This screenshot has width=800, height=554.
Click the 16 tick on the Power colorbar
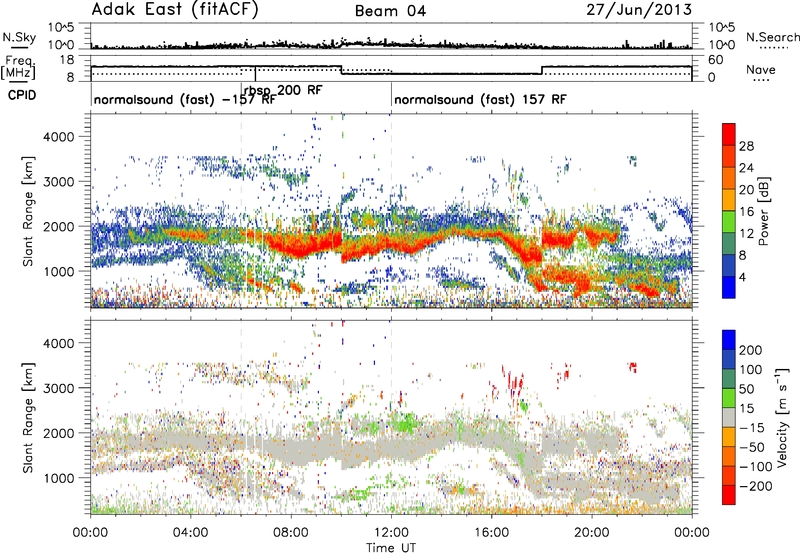(x=746, y=212)
